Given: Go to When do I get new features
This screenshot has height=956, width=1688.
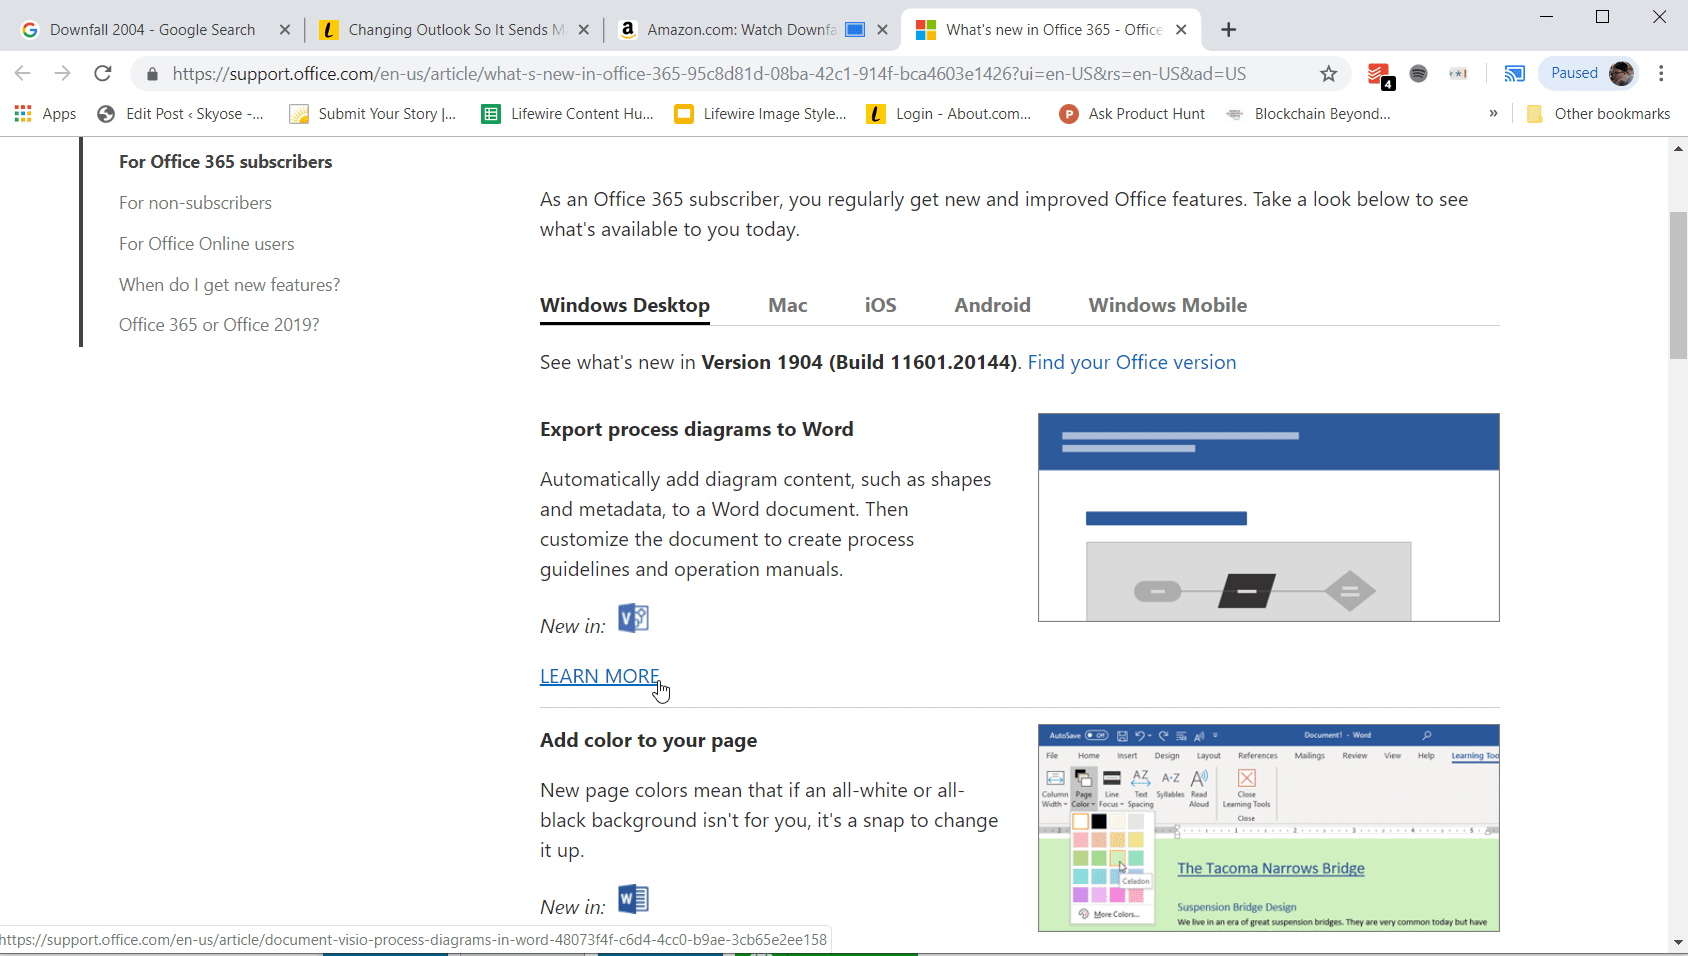Looking at the screenshot, I should (x=230, y=285).
